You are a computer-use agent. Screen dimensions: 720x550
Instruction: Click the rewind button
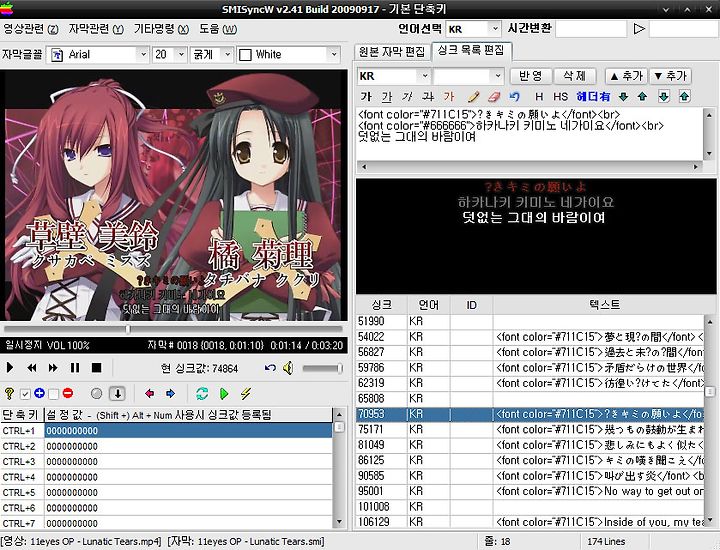click(32, 368)
